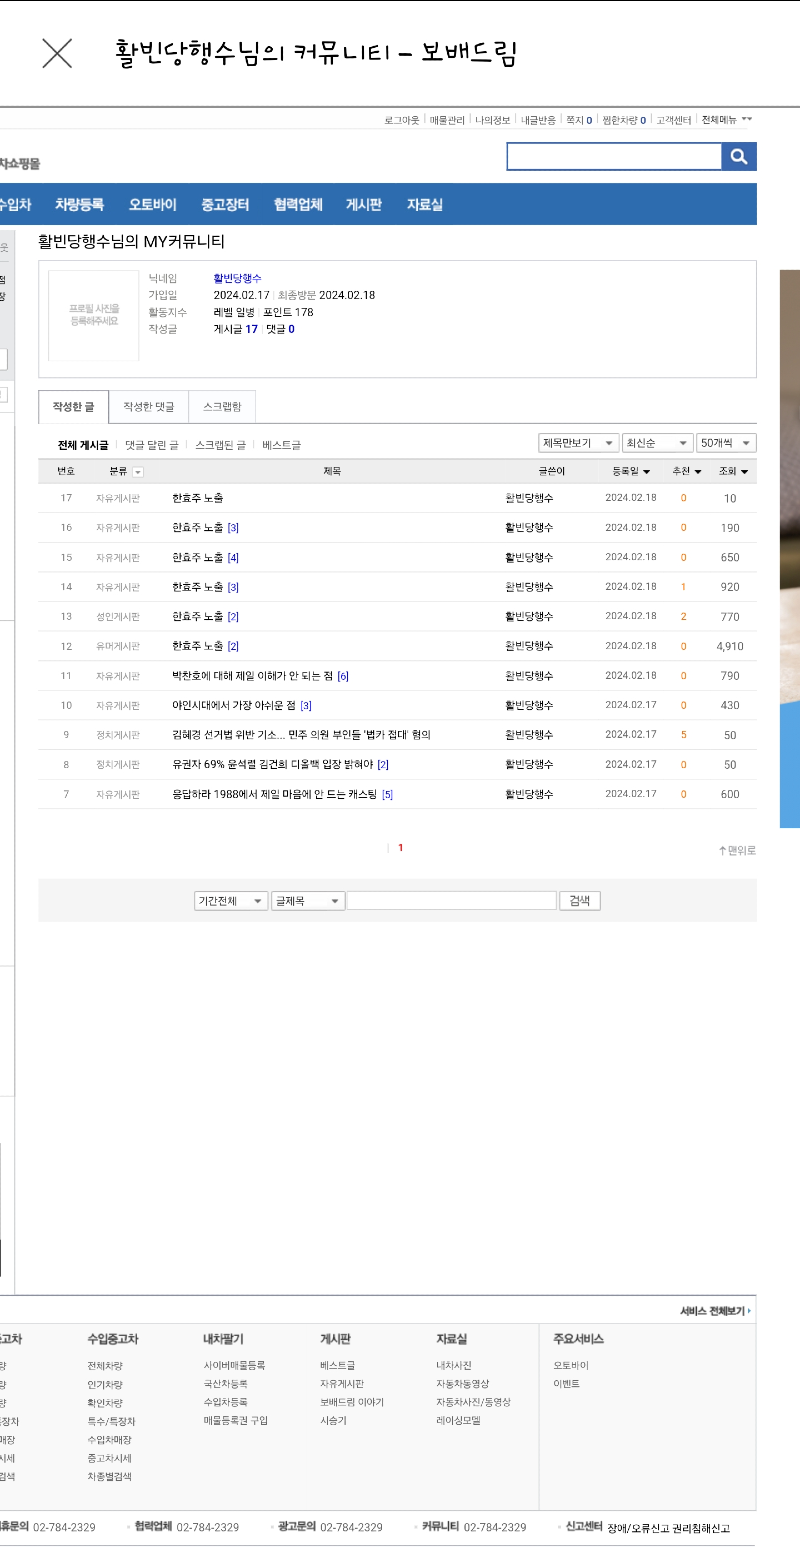Close the page with the X icon
The width and height of the screenshot is (800, 1562).
tap(57, 53)
